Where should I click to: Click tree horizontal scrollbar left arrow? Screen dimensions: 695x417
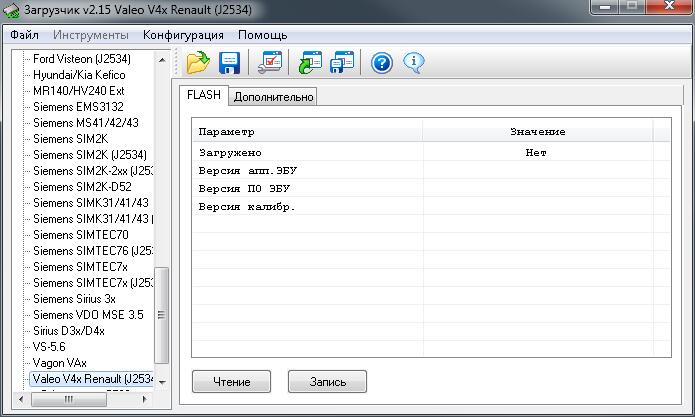click(x=20, y=399)
